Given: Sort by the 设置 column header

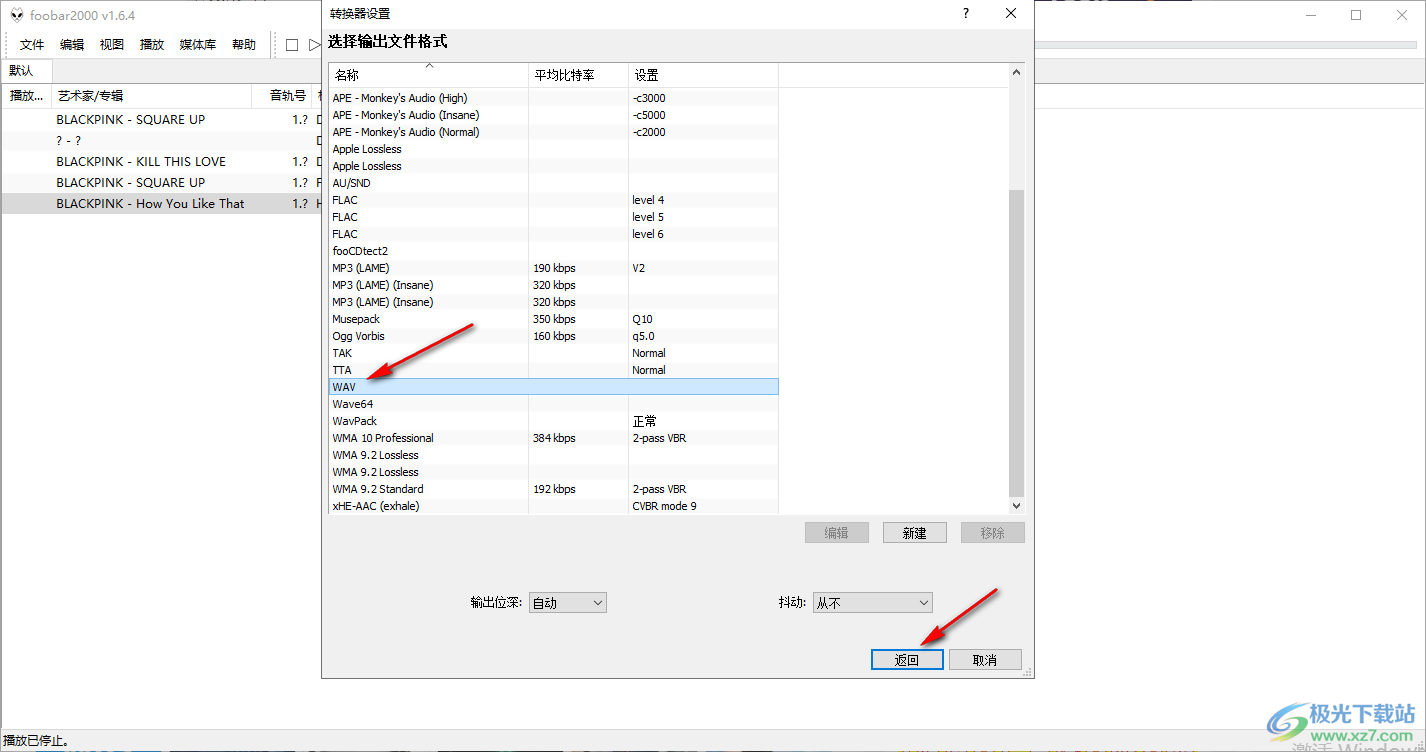Looking at the screenshot, I should pos(704,75).
